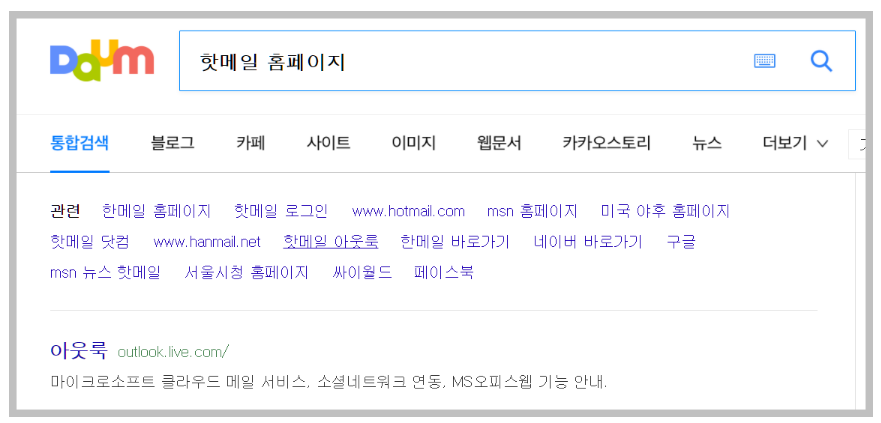Image resolution: width=881 pixels, height=423 pixels.
Task: Click the magnifier search icon
Action: click(x=821, y=61)
